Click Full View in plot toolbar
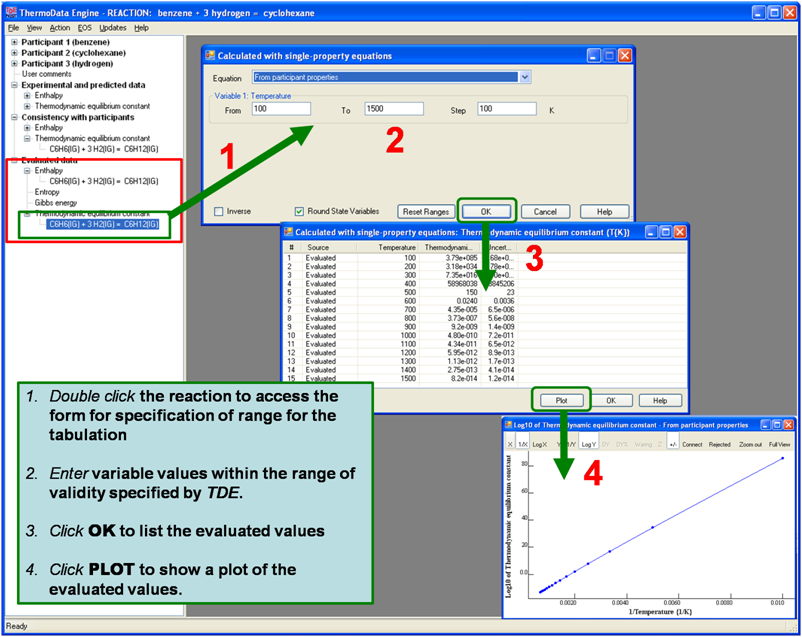This screenshot has width=802, height=637. [x=780, y=444]
